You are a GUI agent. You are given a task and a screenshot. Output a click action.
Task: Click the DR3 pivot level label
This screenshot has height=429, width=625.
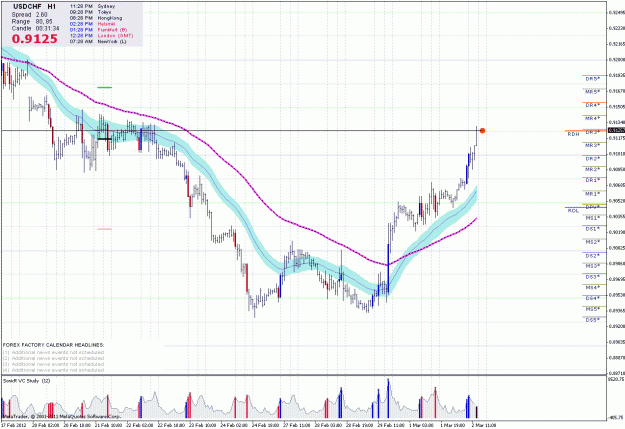[x=593, y=132]
